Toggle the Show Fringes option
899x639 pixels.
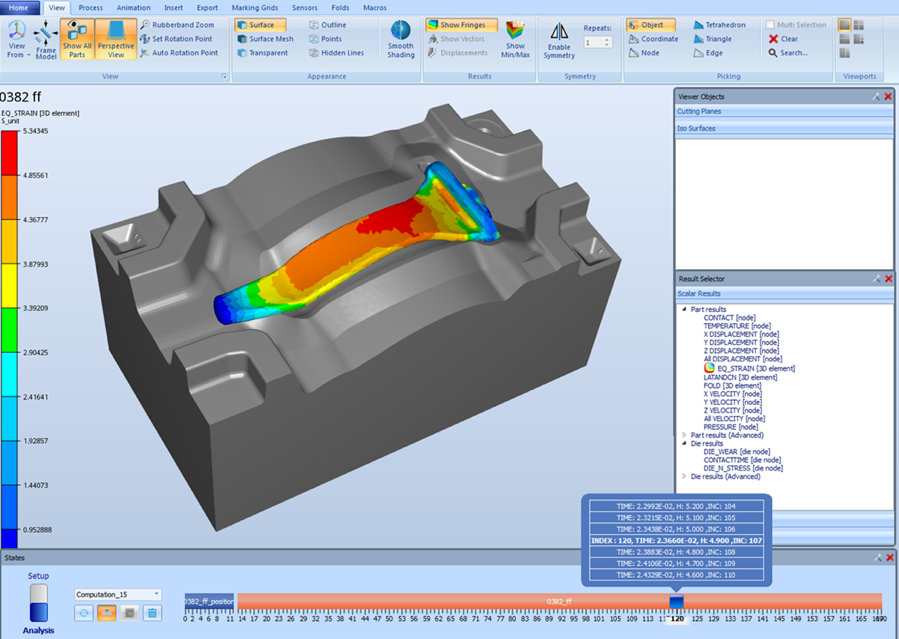point(461,25)
